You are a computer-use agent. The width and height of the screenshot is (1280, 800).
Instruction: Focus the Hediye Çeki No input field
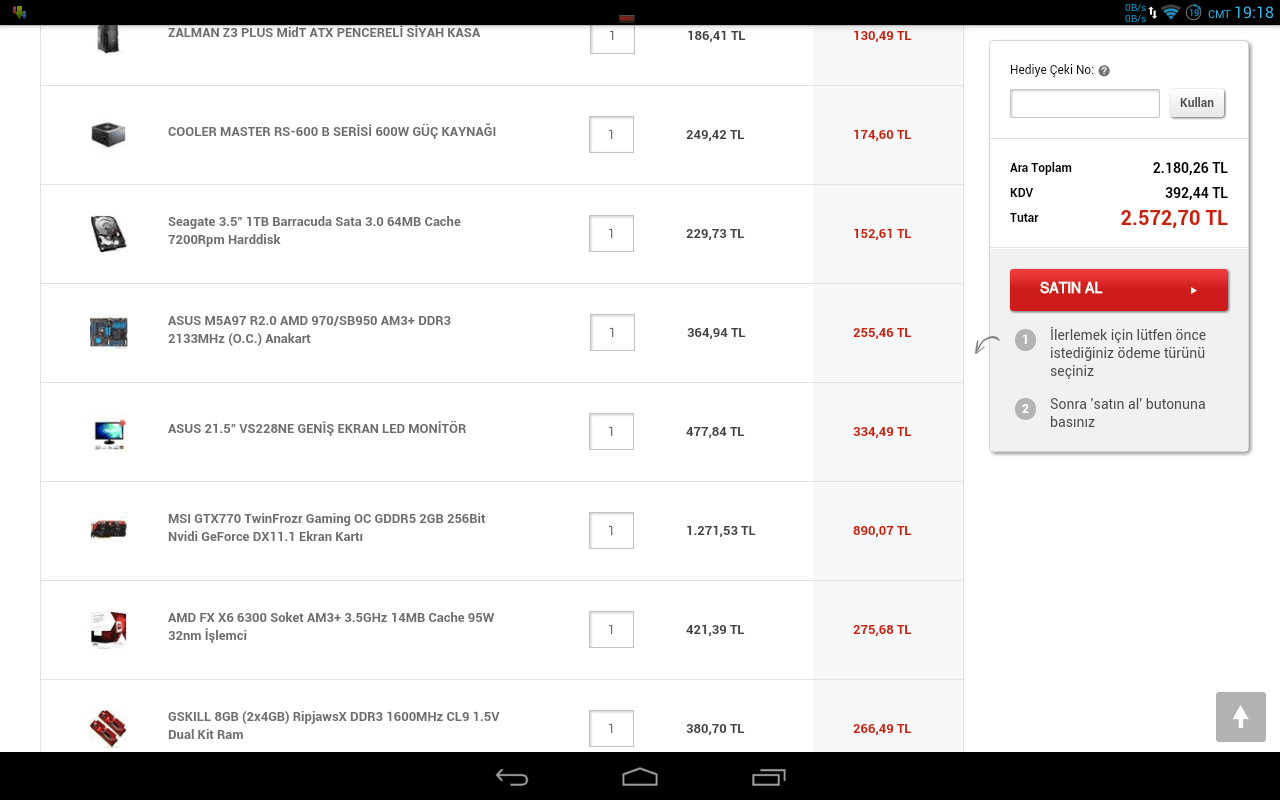[1085, 103]
